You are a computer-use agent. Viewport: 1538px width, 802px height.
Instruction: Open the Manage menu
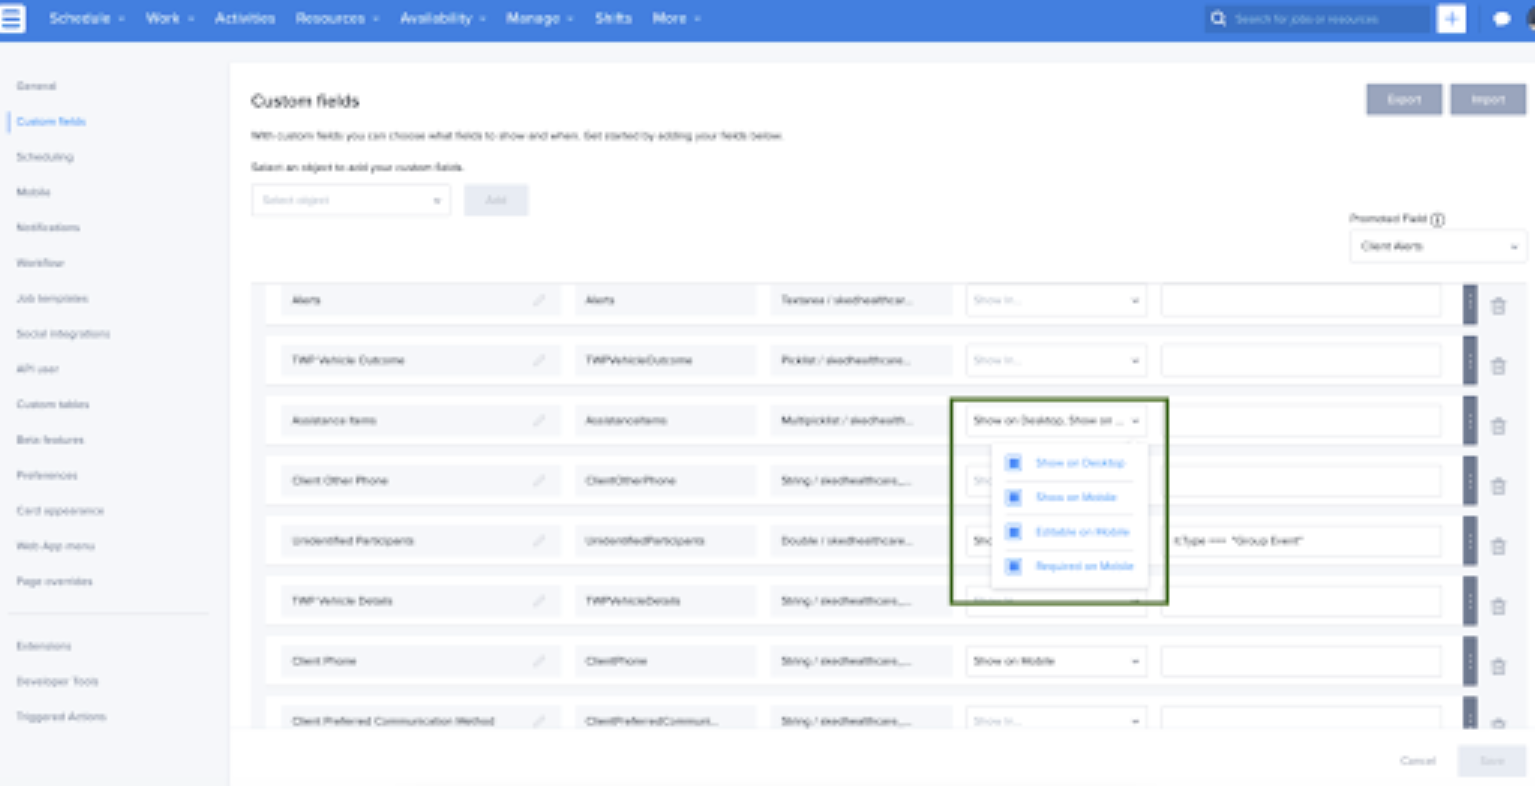click(540, 18)
